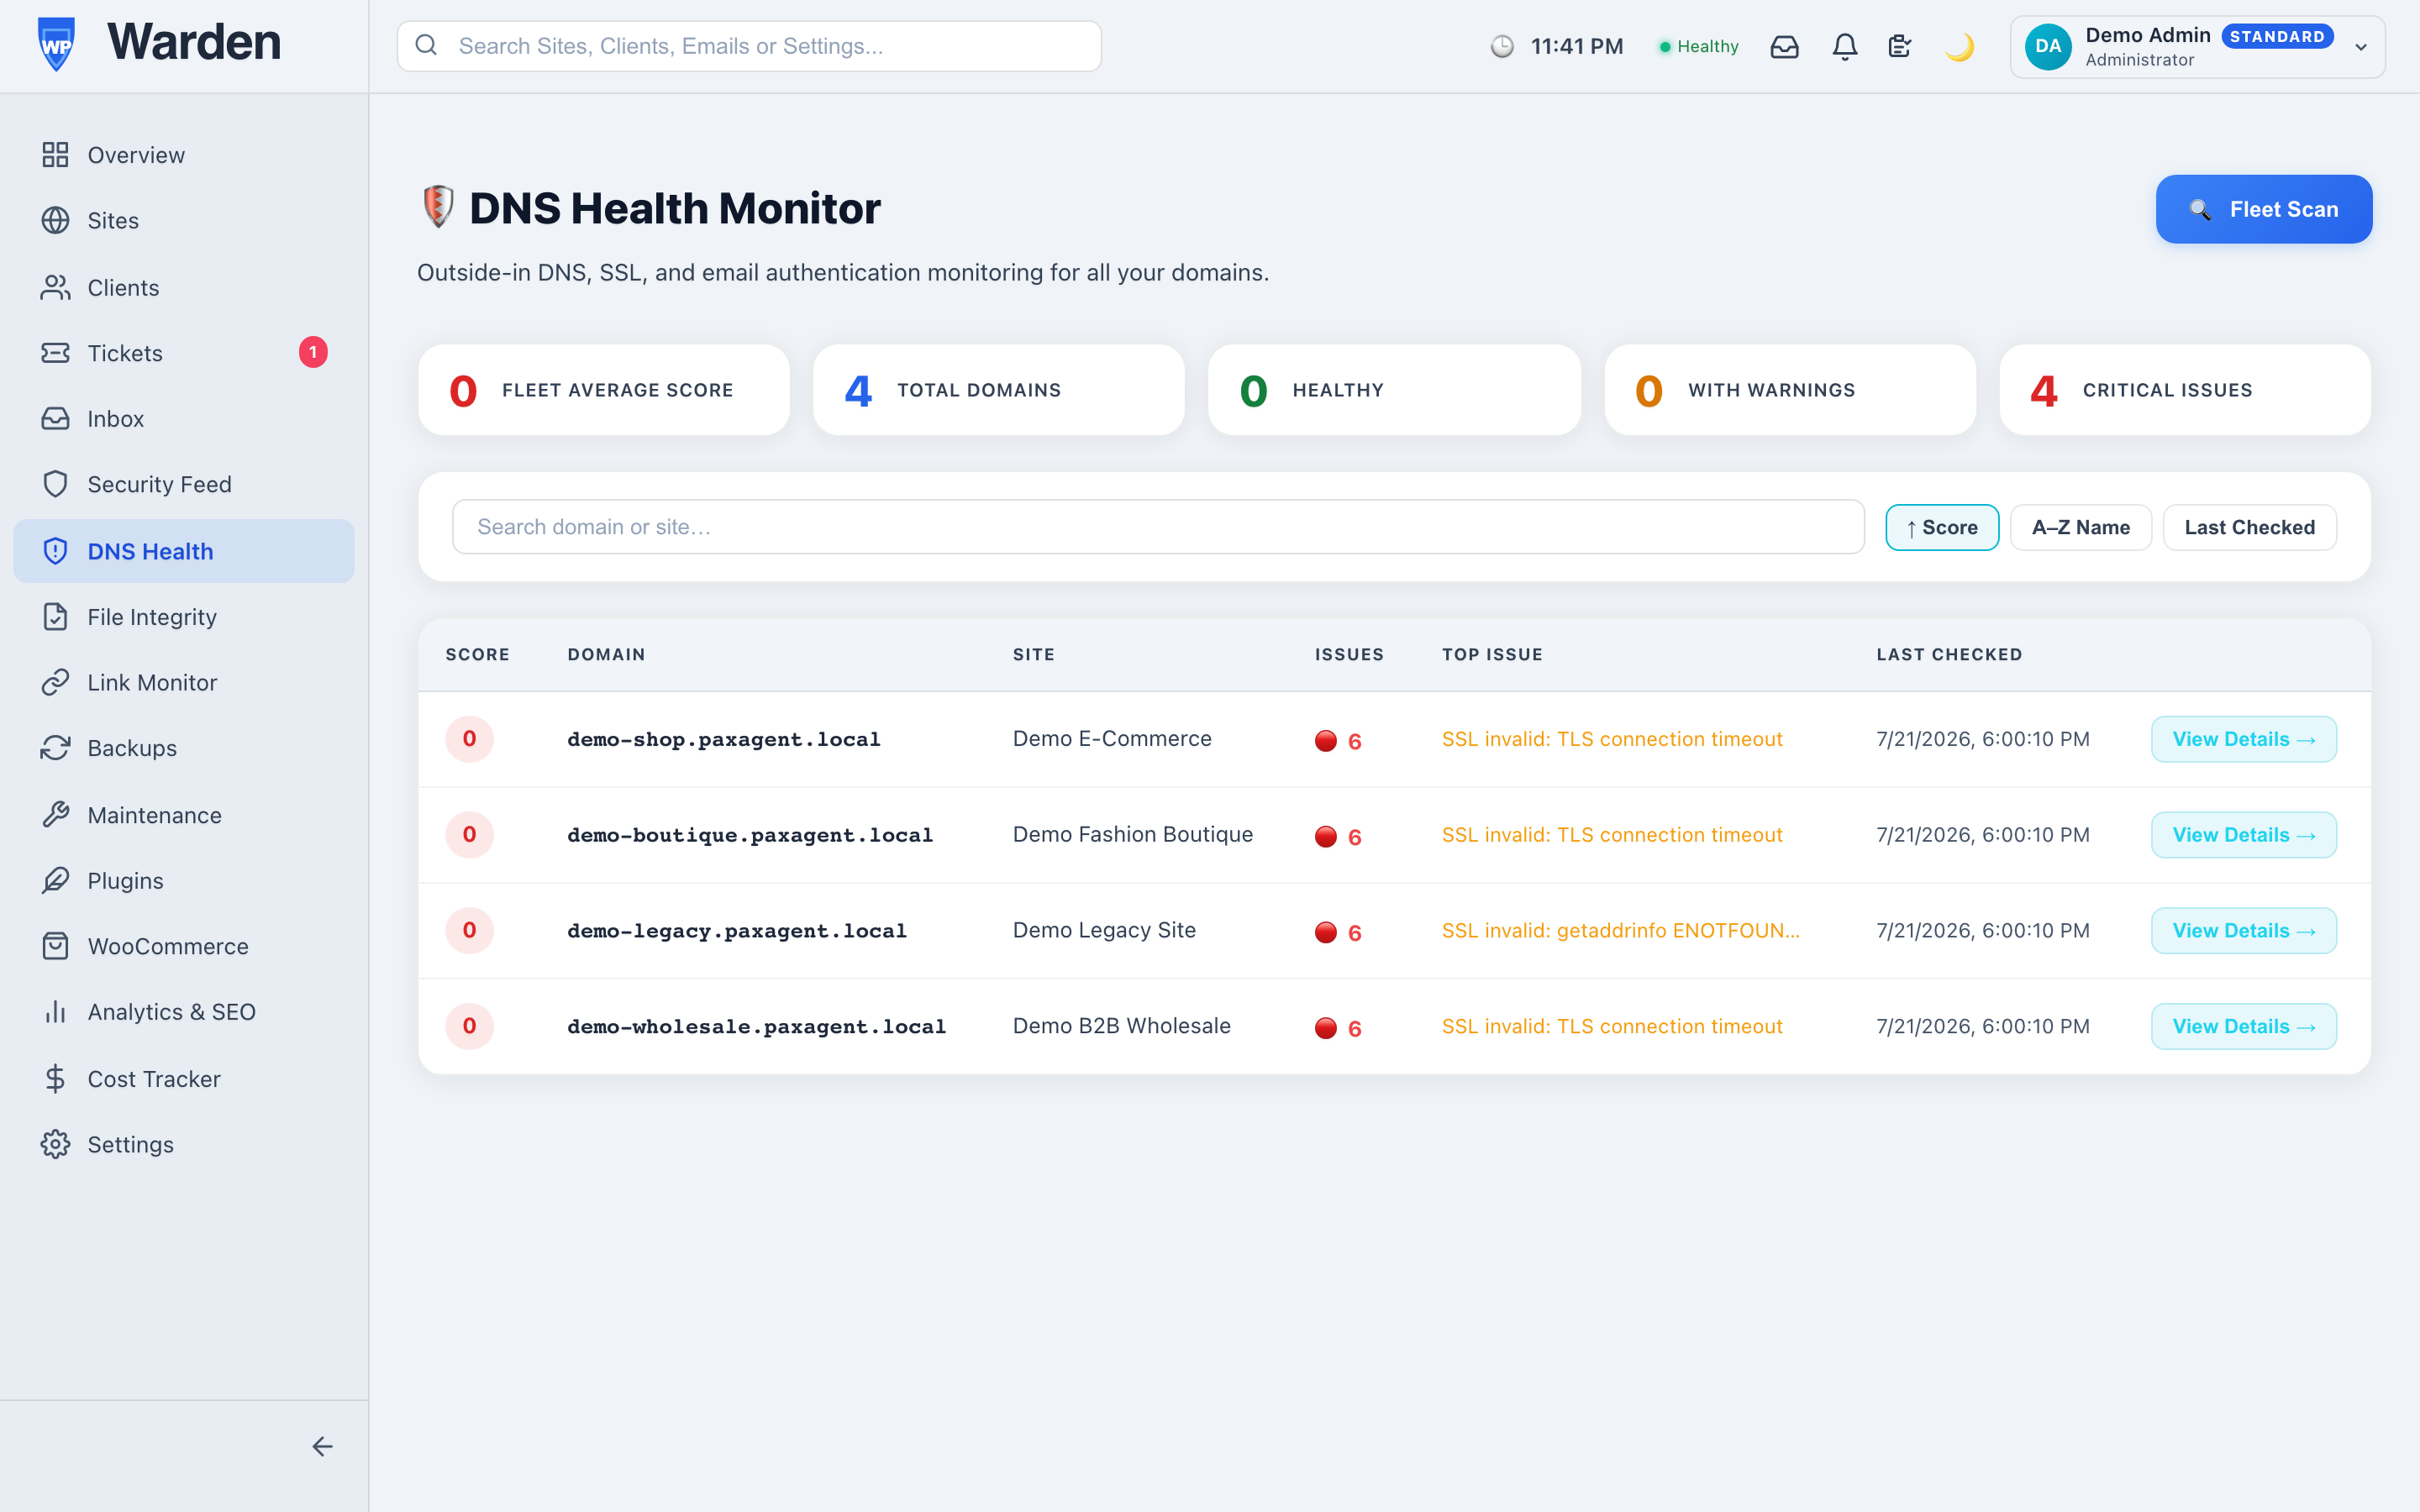
Task: Open the Maintenance wrench icon
Action: tap(55, 815)
